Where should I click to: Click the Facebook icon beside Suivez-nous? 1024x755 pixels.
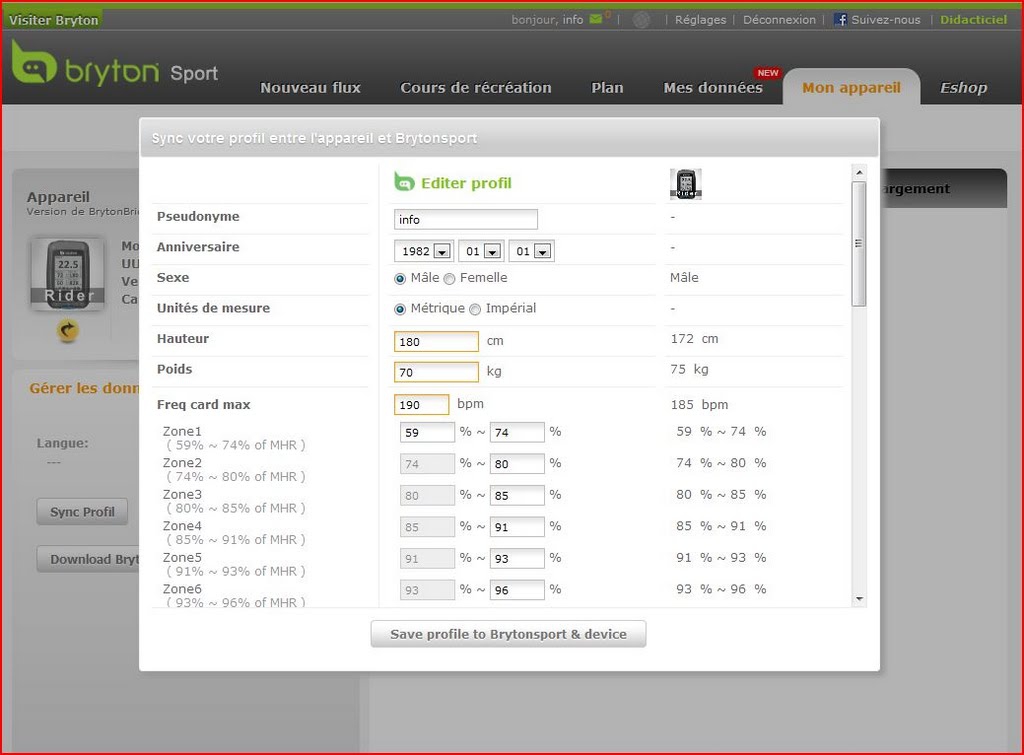[x=840, y=20]
